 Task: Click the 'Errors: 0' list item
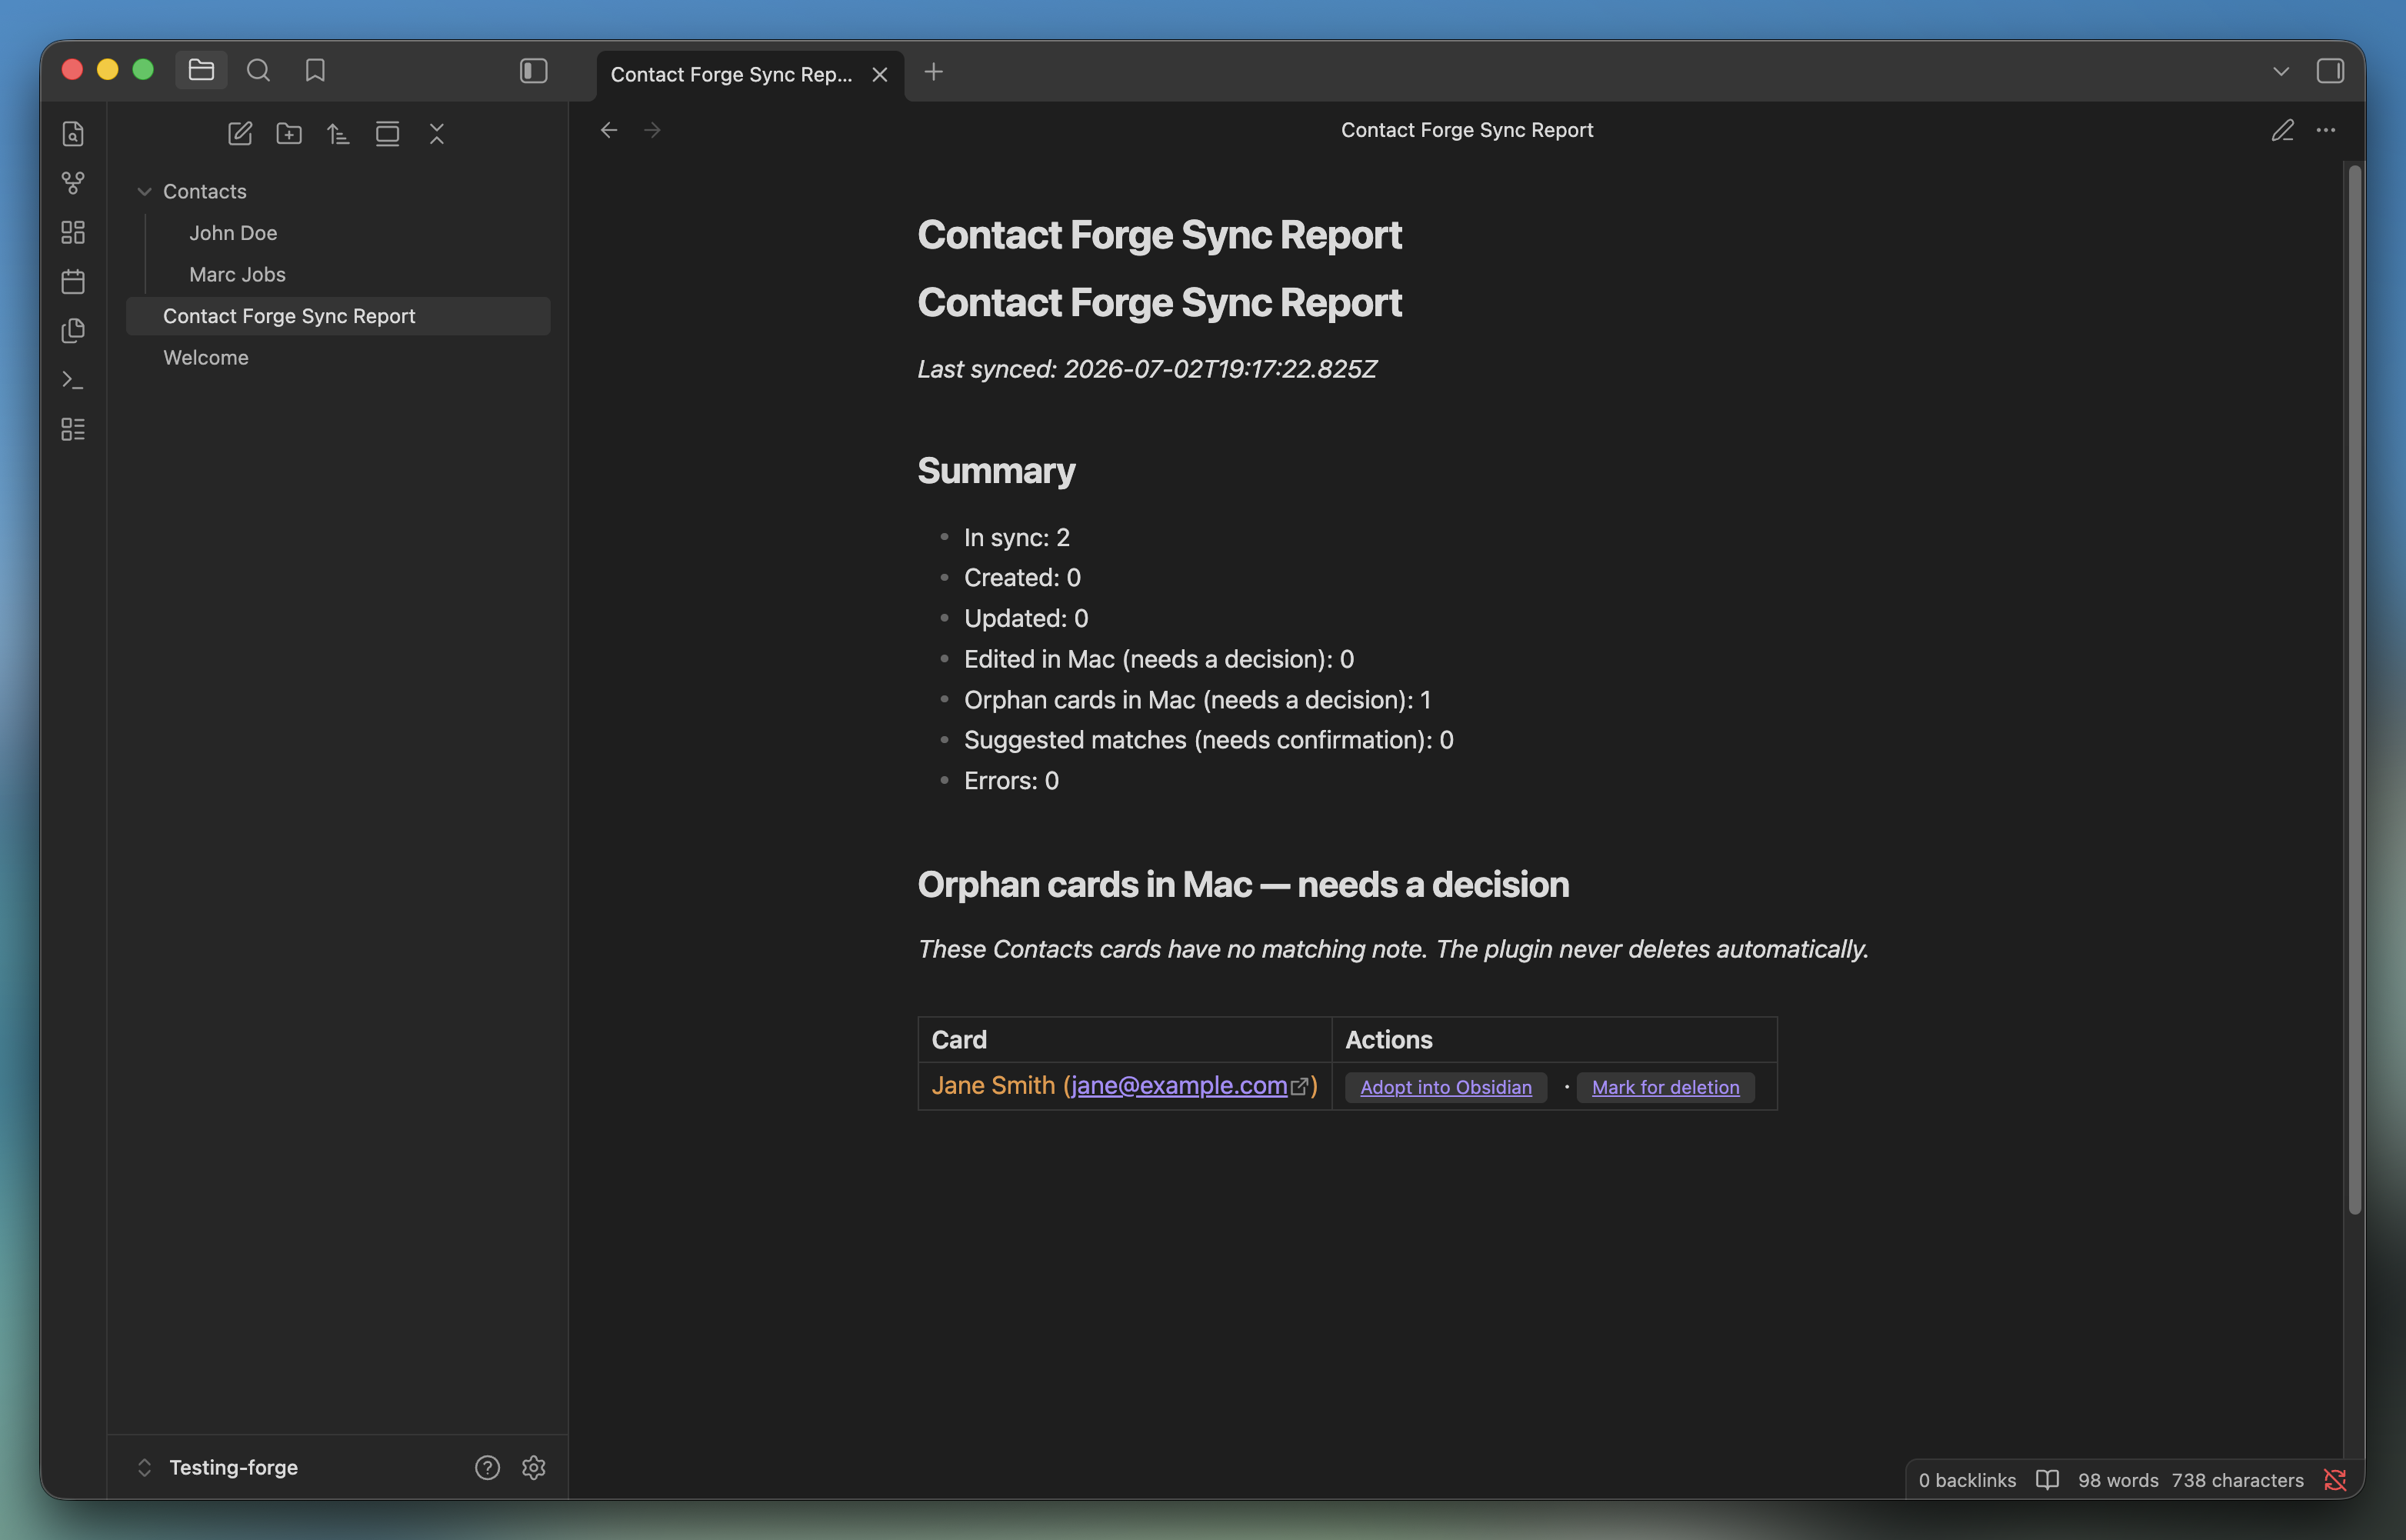1011,780
